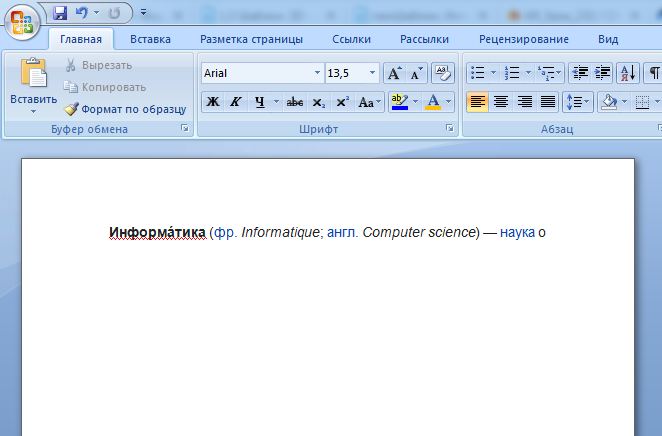
Task: Click Копировать copy button
Action: point(105,87)
